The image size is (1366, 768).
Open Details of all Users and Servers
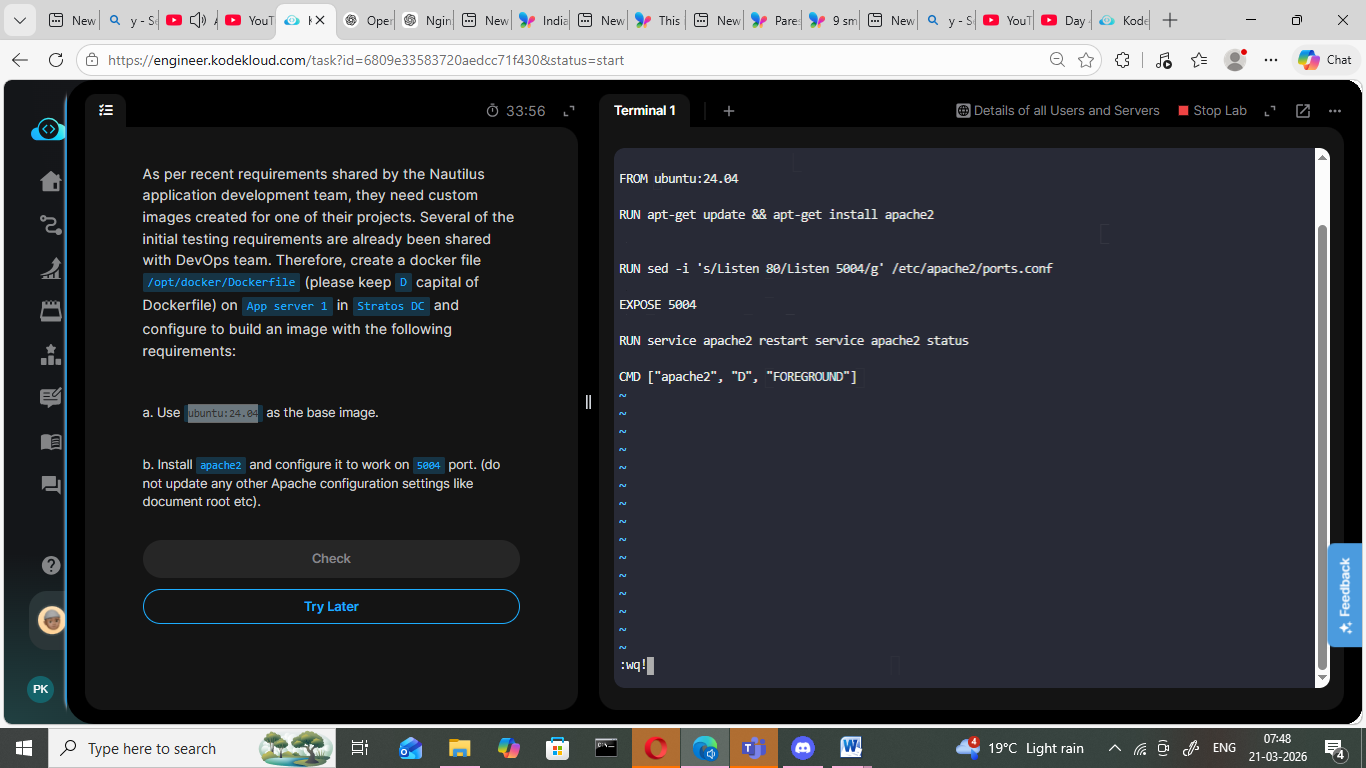click(1058, 111)
